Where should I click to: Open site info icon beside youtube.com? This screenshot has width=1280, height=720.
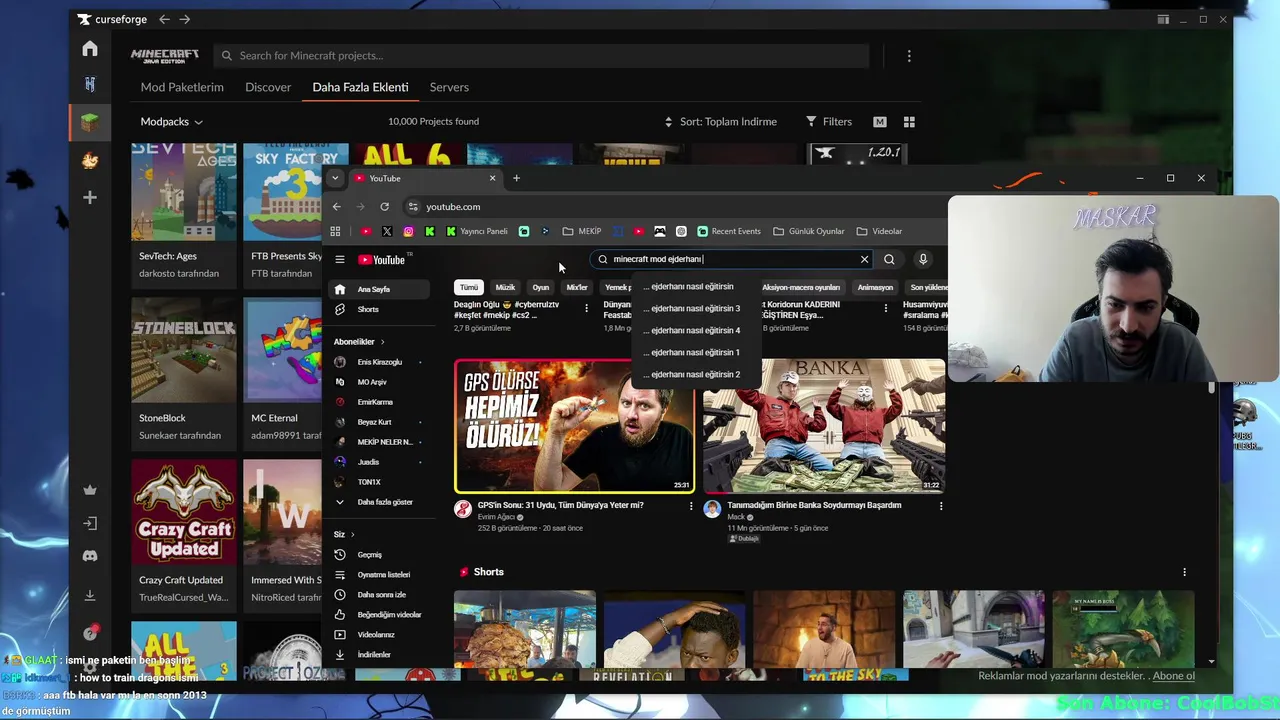pyautogui.click(x=412, y=207)
